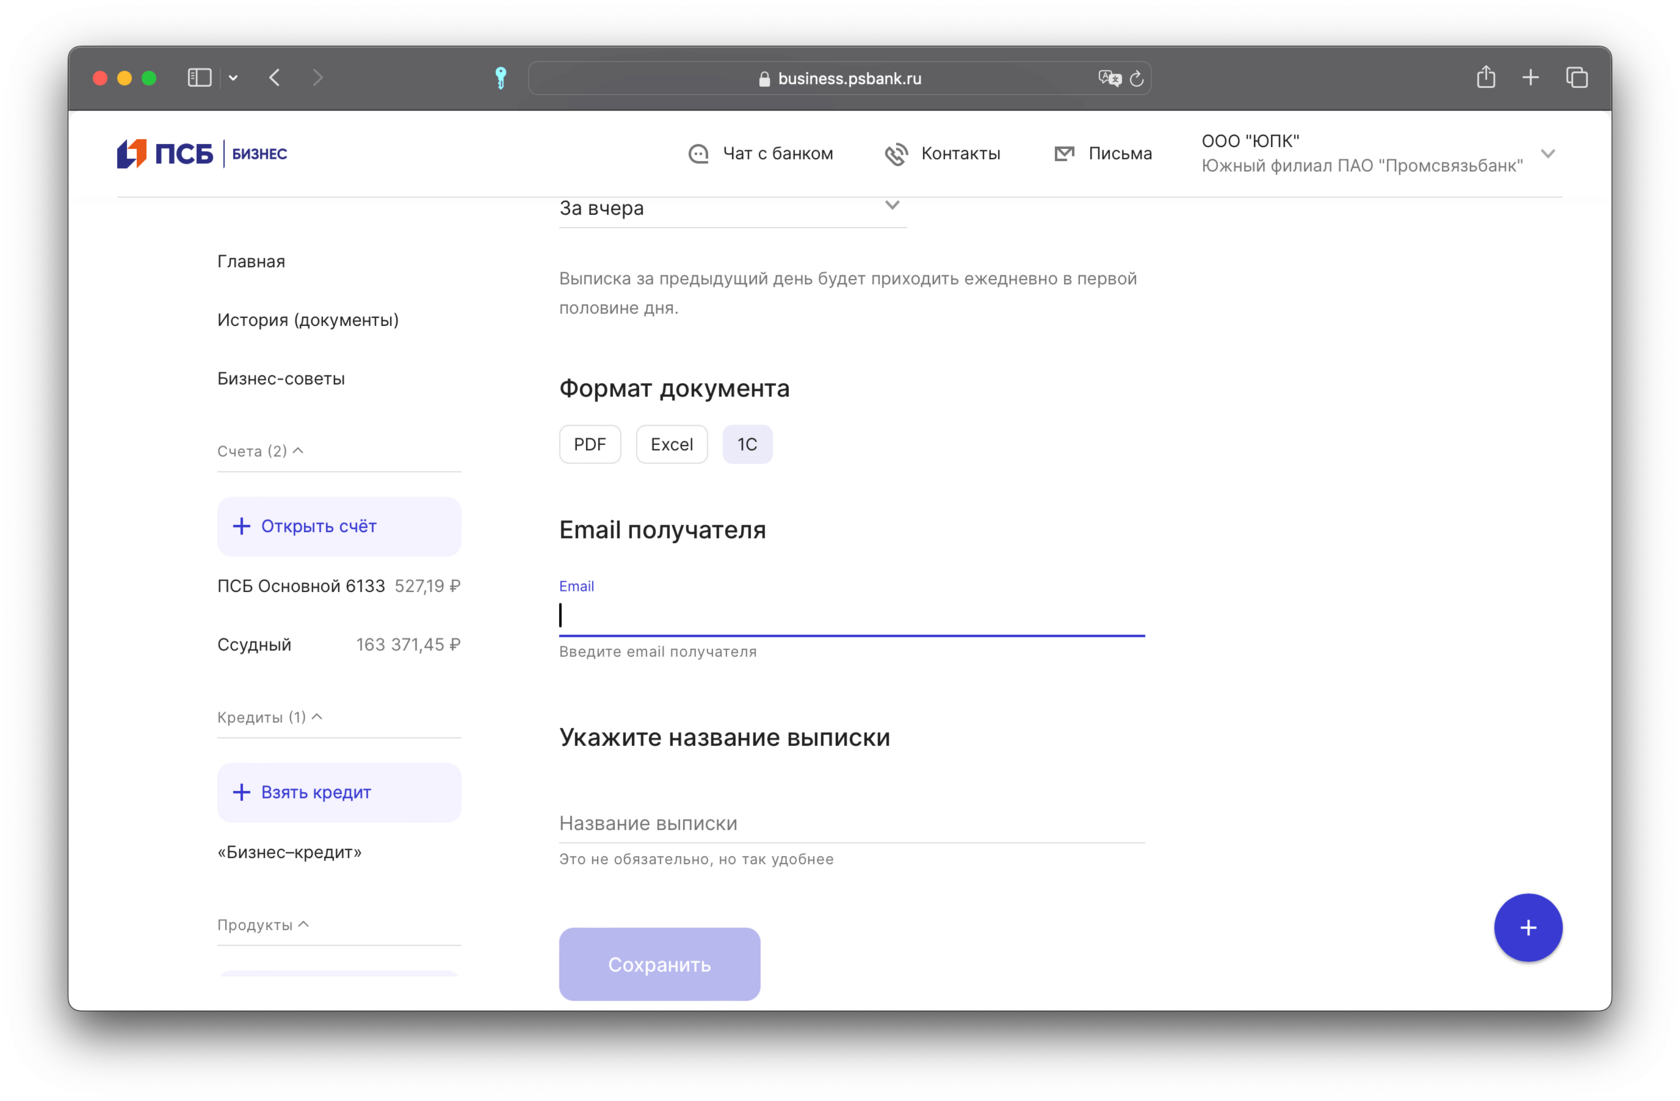Image resolution: width=1680 pixels, height=1101 pixels.
Task: Click the Южный филиал ПАО "Промсвязьбанк" text
Action: click(x=1362, y=166)
